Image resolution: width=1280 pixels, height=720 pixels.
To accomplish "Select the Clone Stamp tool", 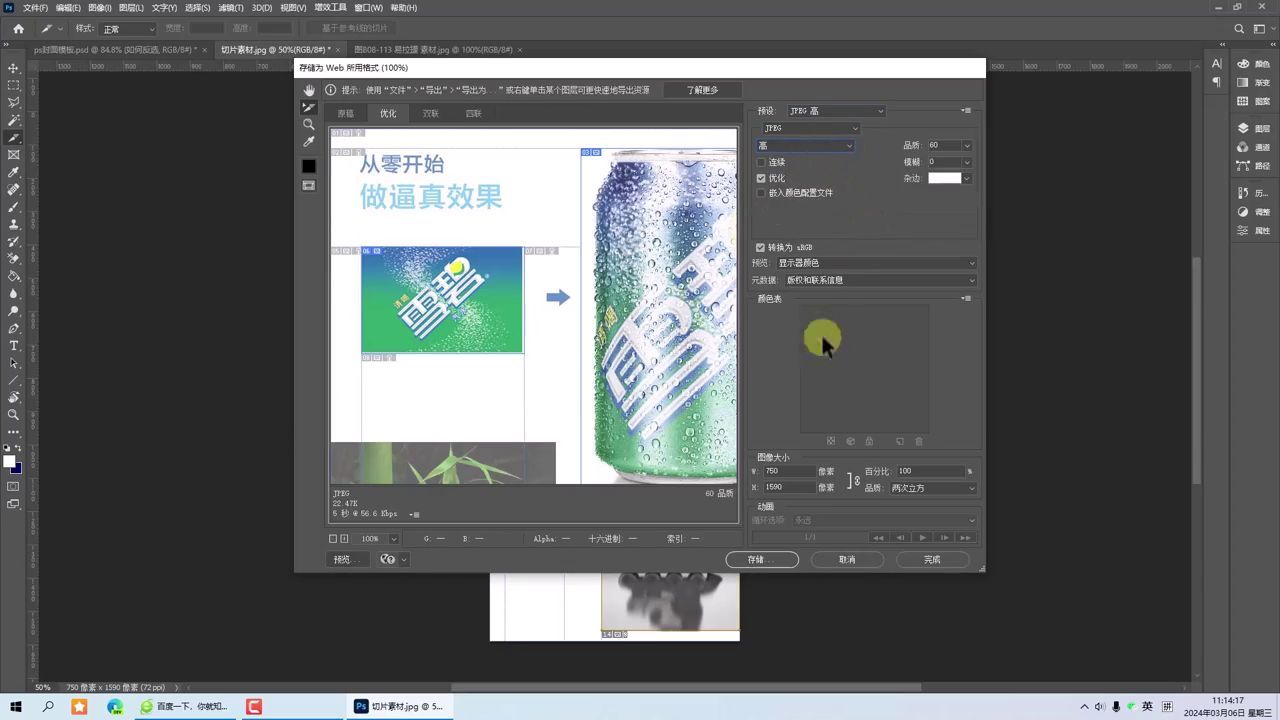I will click(13, 225).
